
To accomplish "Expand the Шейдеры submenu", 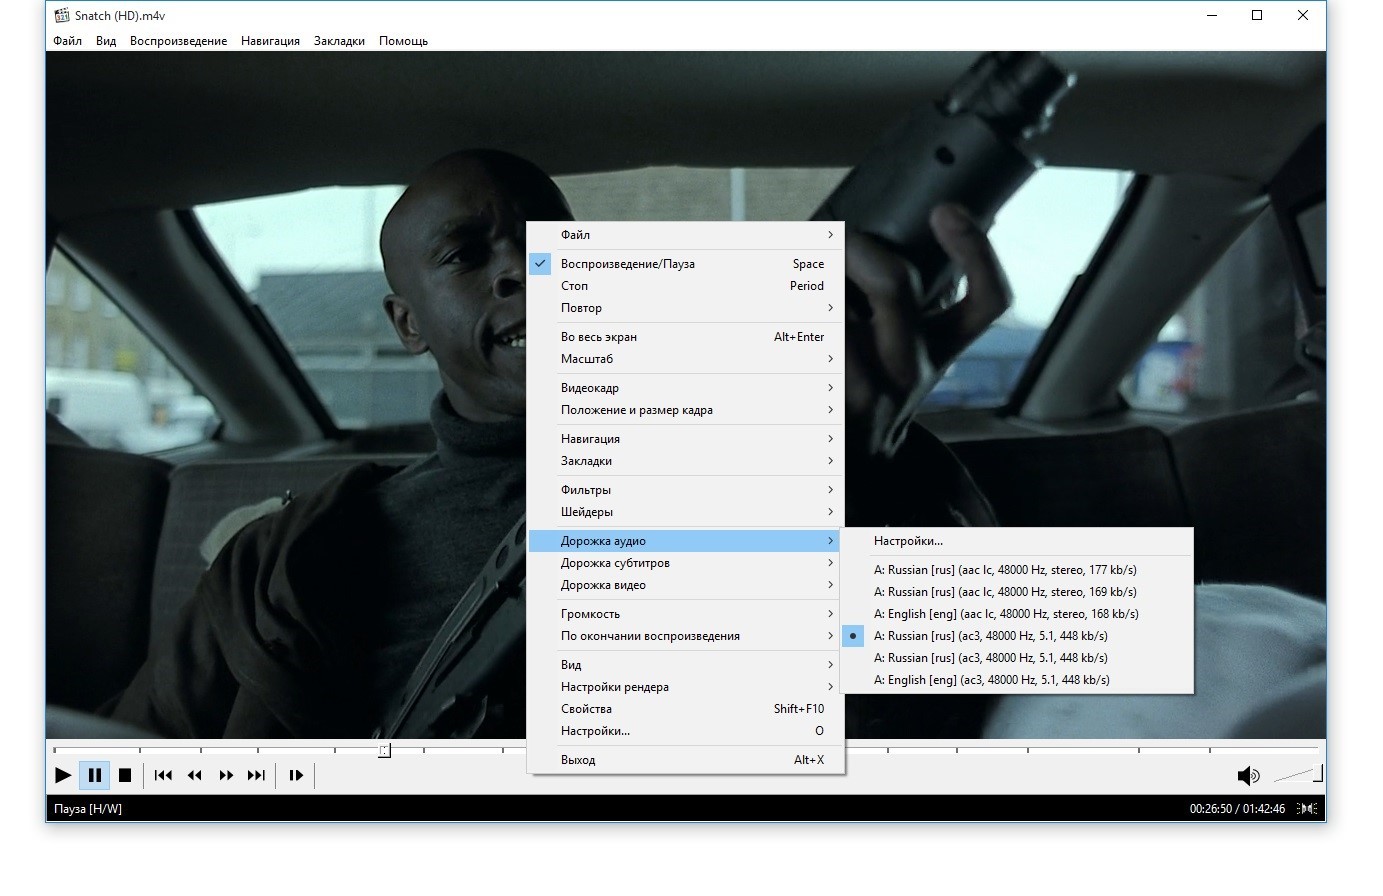I will (x=686, y=512).
